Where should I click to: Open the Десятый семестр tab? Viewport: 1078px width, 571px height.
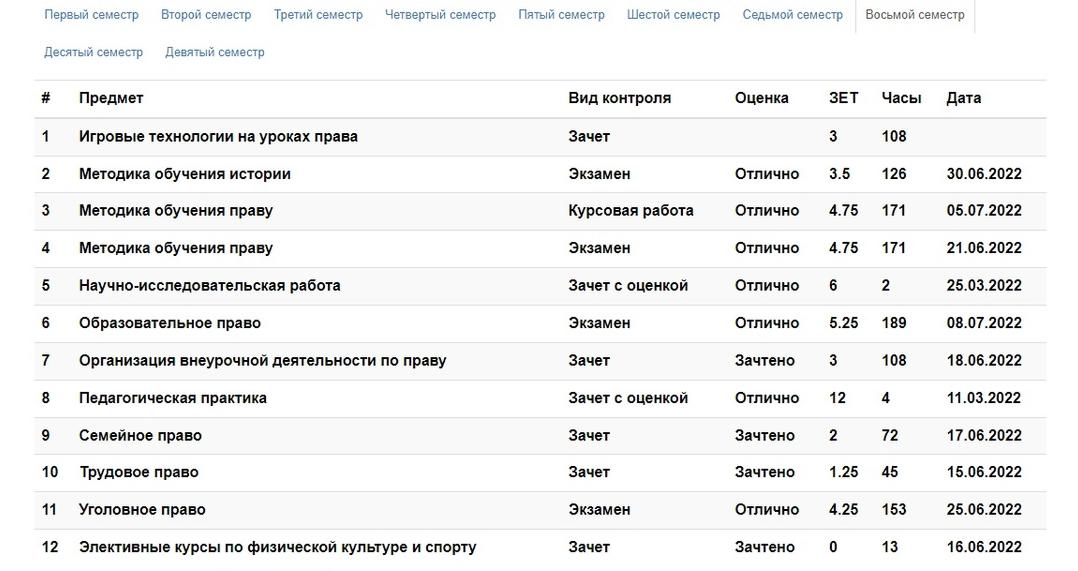[94, 52]
